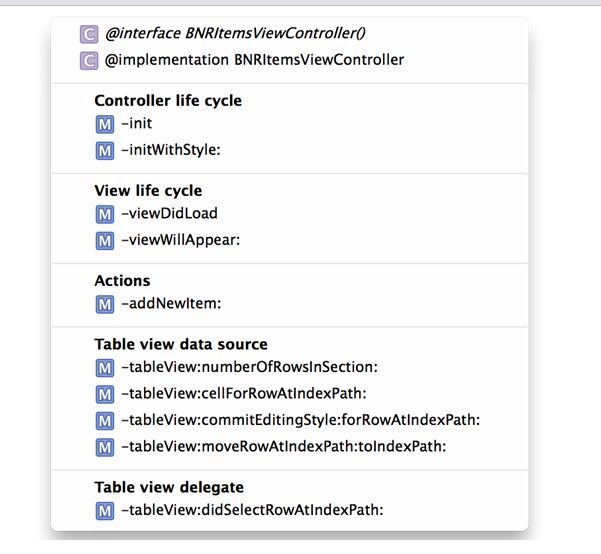The width and height of the screenshot is (601, 554).
Task: Select the -init method entry
Action: tap(136, 123)
